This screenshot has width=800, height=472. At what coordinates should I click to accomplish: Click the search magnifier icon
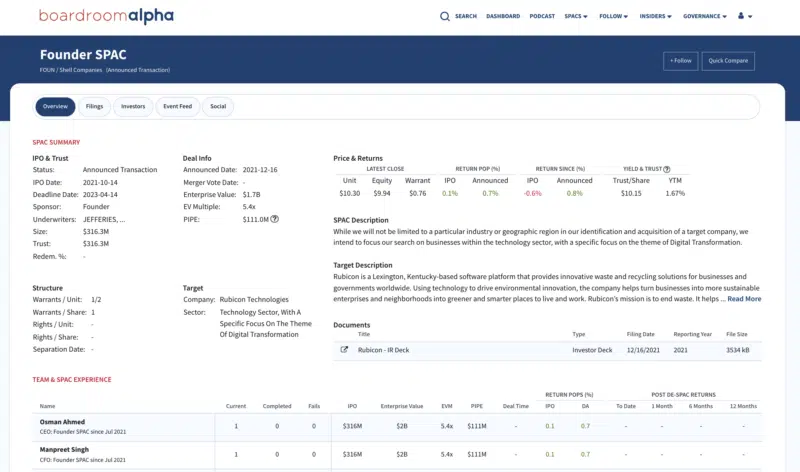pos(444,16)
